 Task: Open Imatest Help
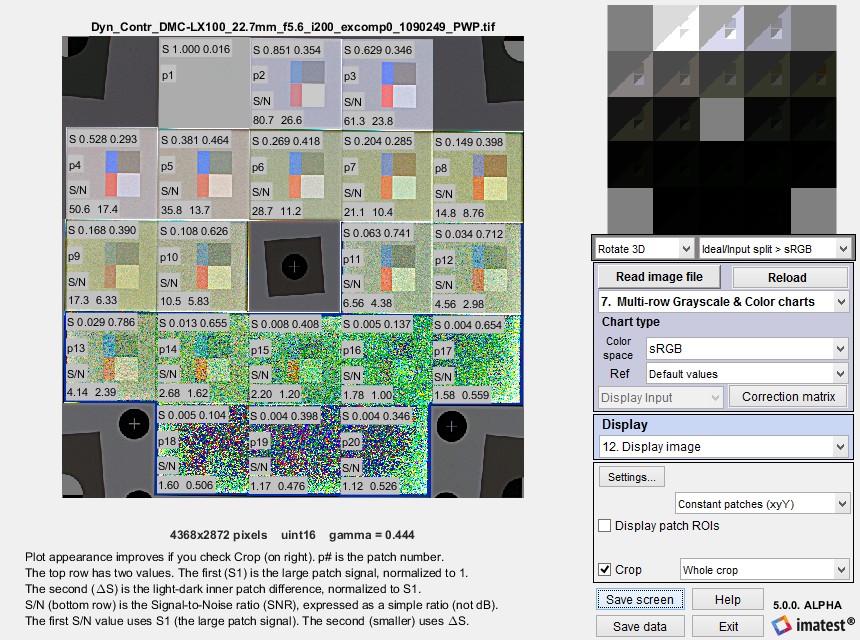click(x=728, y=598)
